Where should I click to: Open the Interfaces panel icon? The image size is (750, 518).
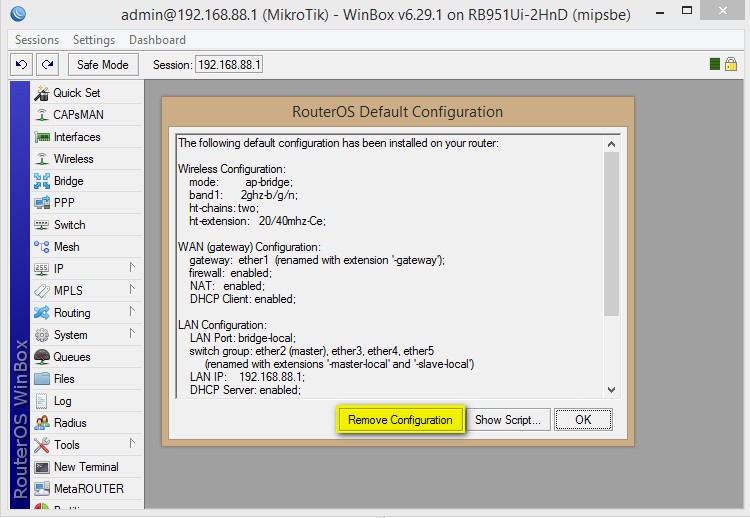click(42, 137)
